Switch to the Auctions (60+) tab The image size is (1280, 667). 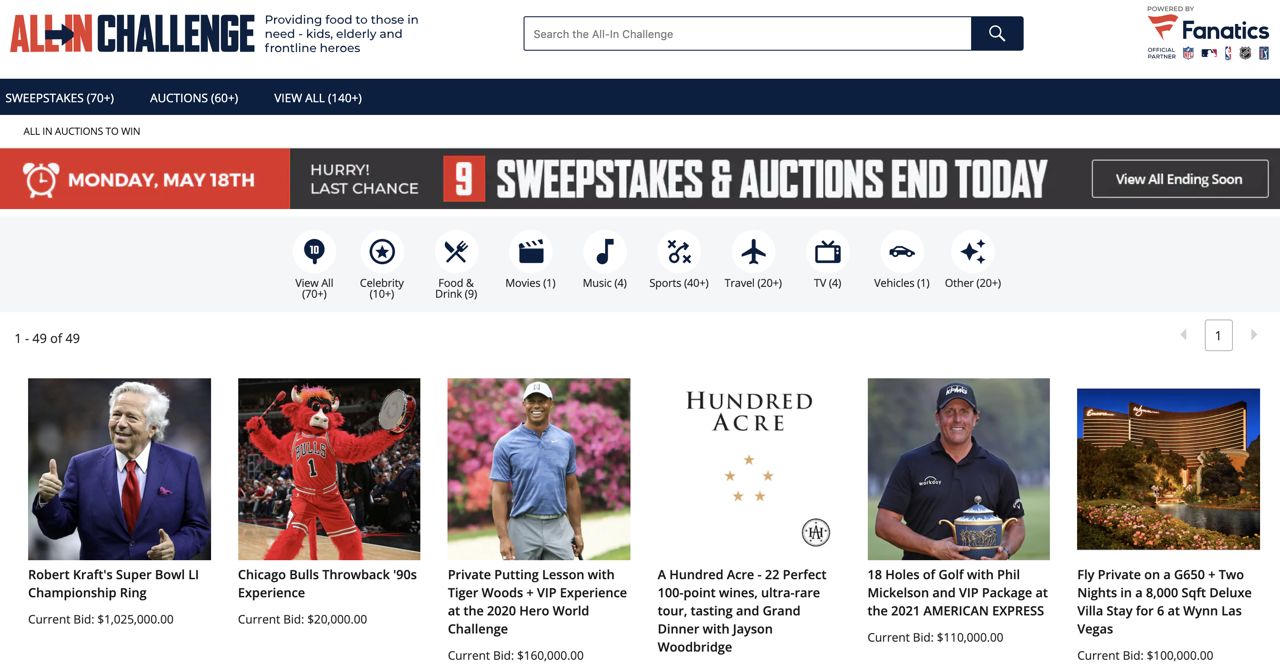pyautogui.click(x=194, y=98)
